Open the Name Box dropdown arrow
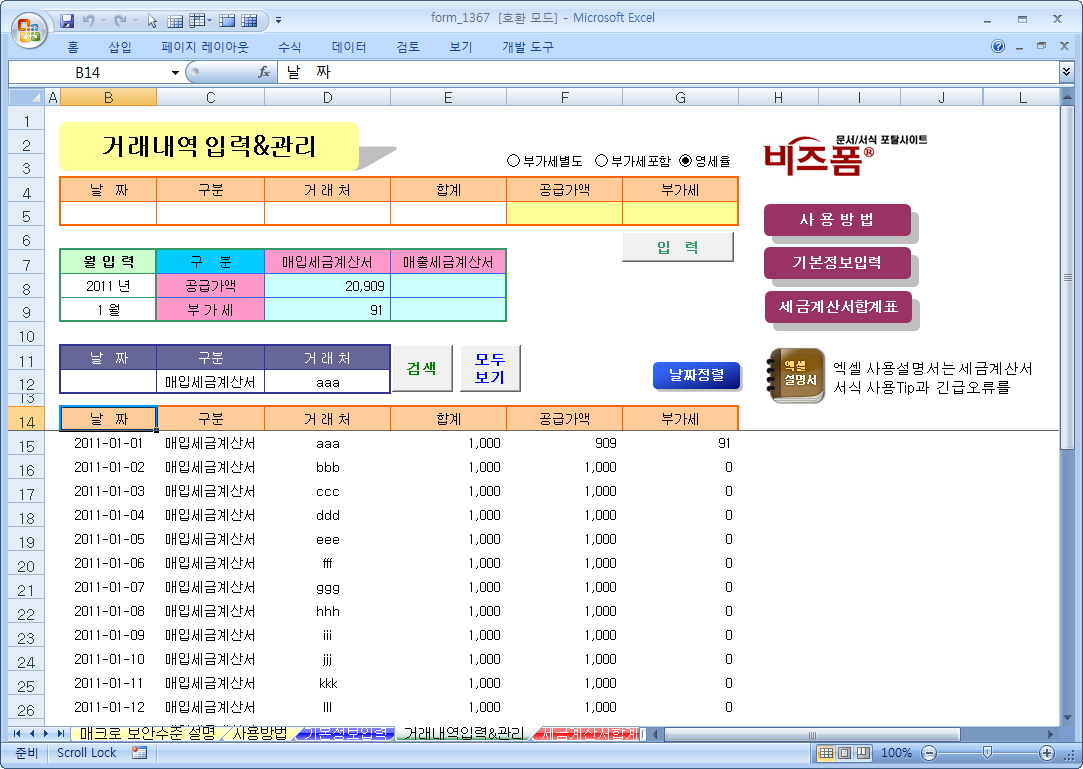The height and width of the screenshot is (769, 1083). click(175, 72)
